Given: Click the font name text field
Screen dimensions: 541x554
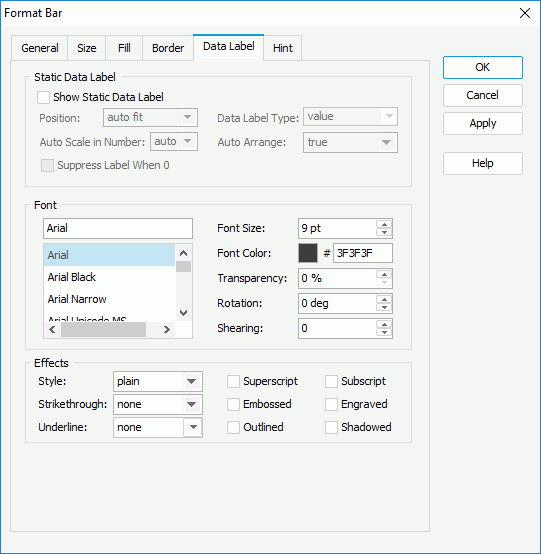Looking at the screenshot, I should (x=118, y=228).
